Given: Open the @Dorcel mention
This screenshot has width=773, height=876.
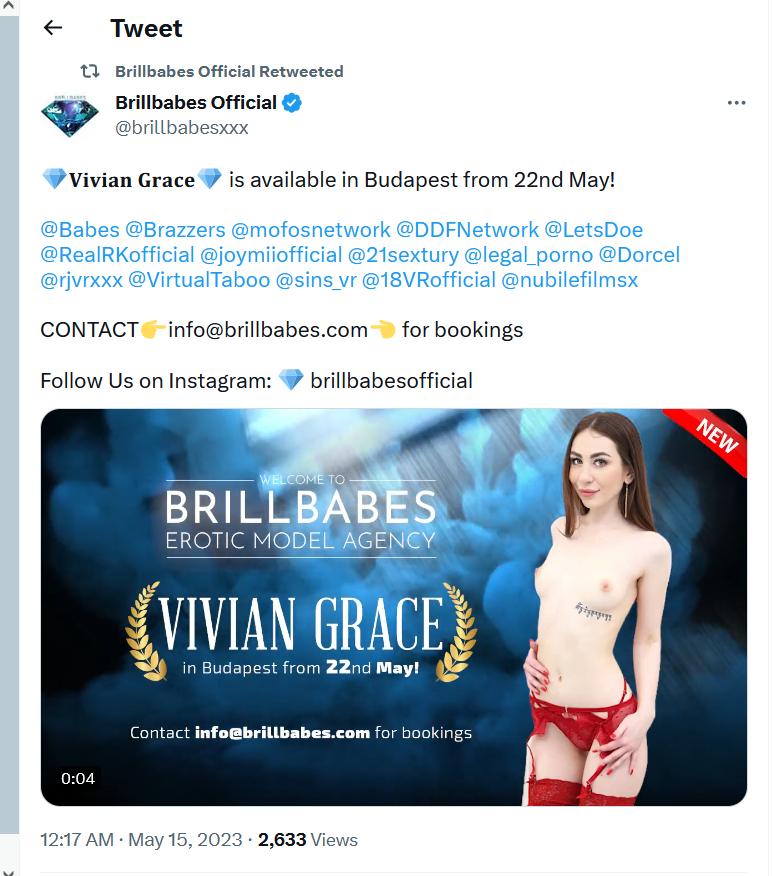Looking at the screenshot, I should [640, 255].
